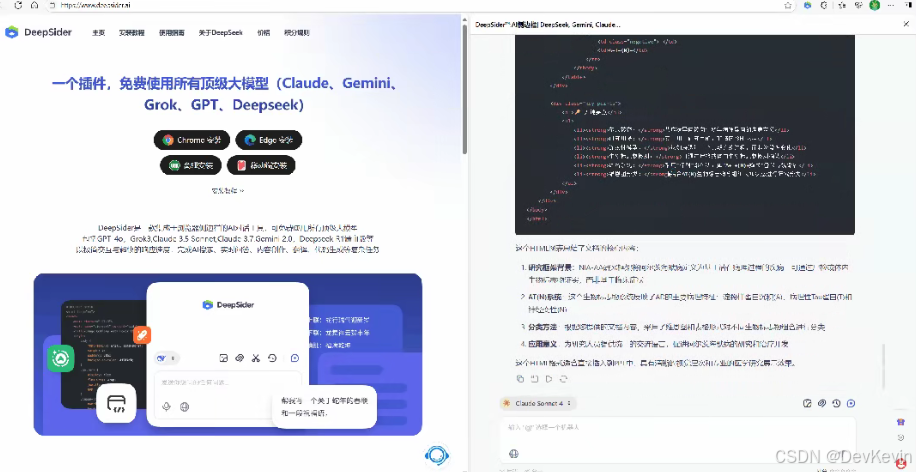Image resolution: width=916 pixels, height=472 pixels.
Task: Open the 价格 nav item
Action: pos(263,33)
